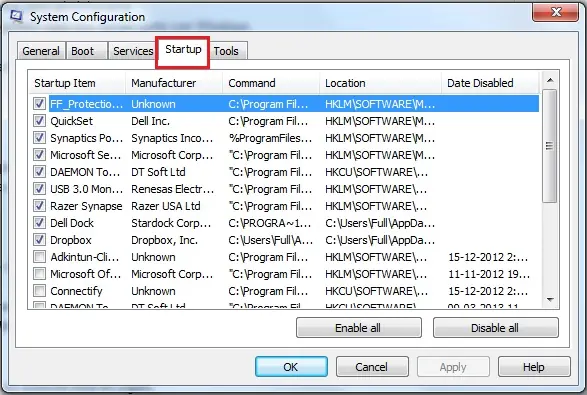The image size is (587, 395).
Task: Uncheck the FF_Protection startup item
Action: point(39,104)
